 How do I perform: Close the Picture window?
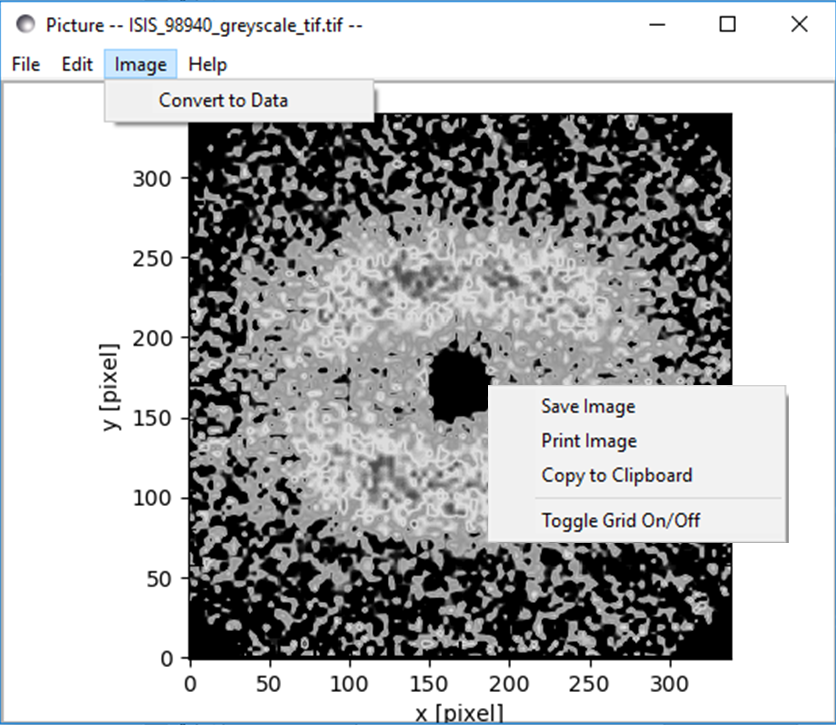[x=799, y=25]
